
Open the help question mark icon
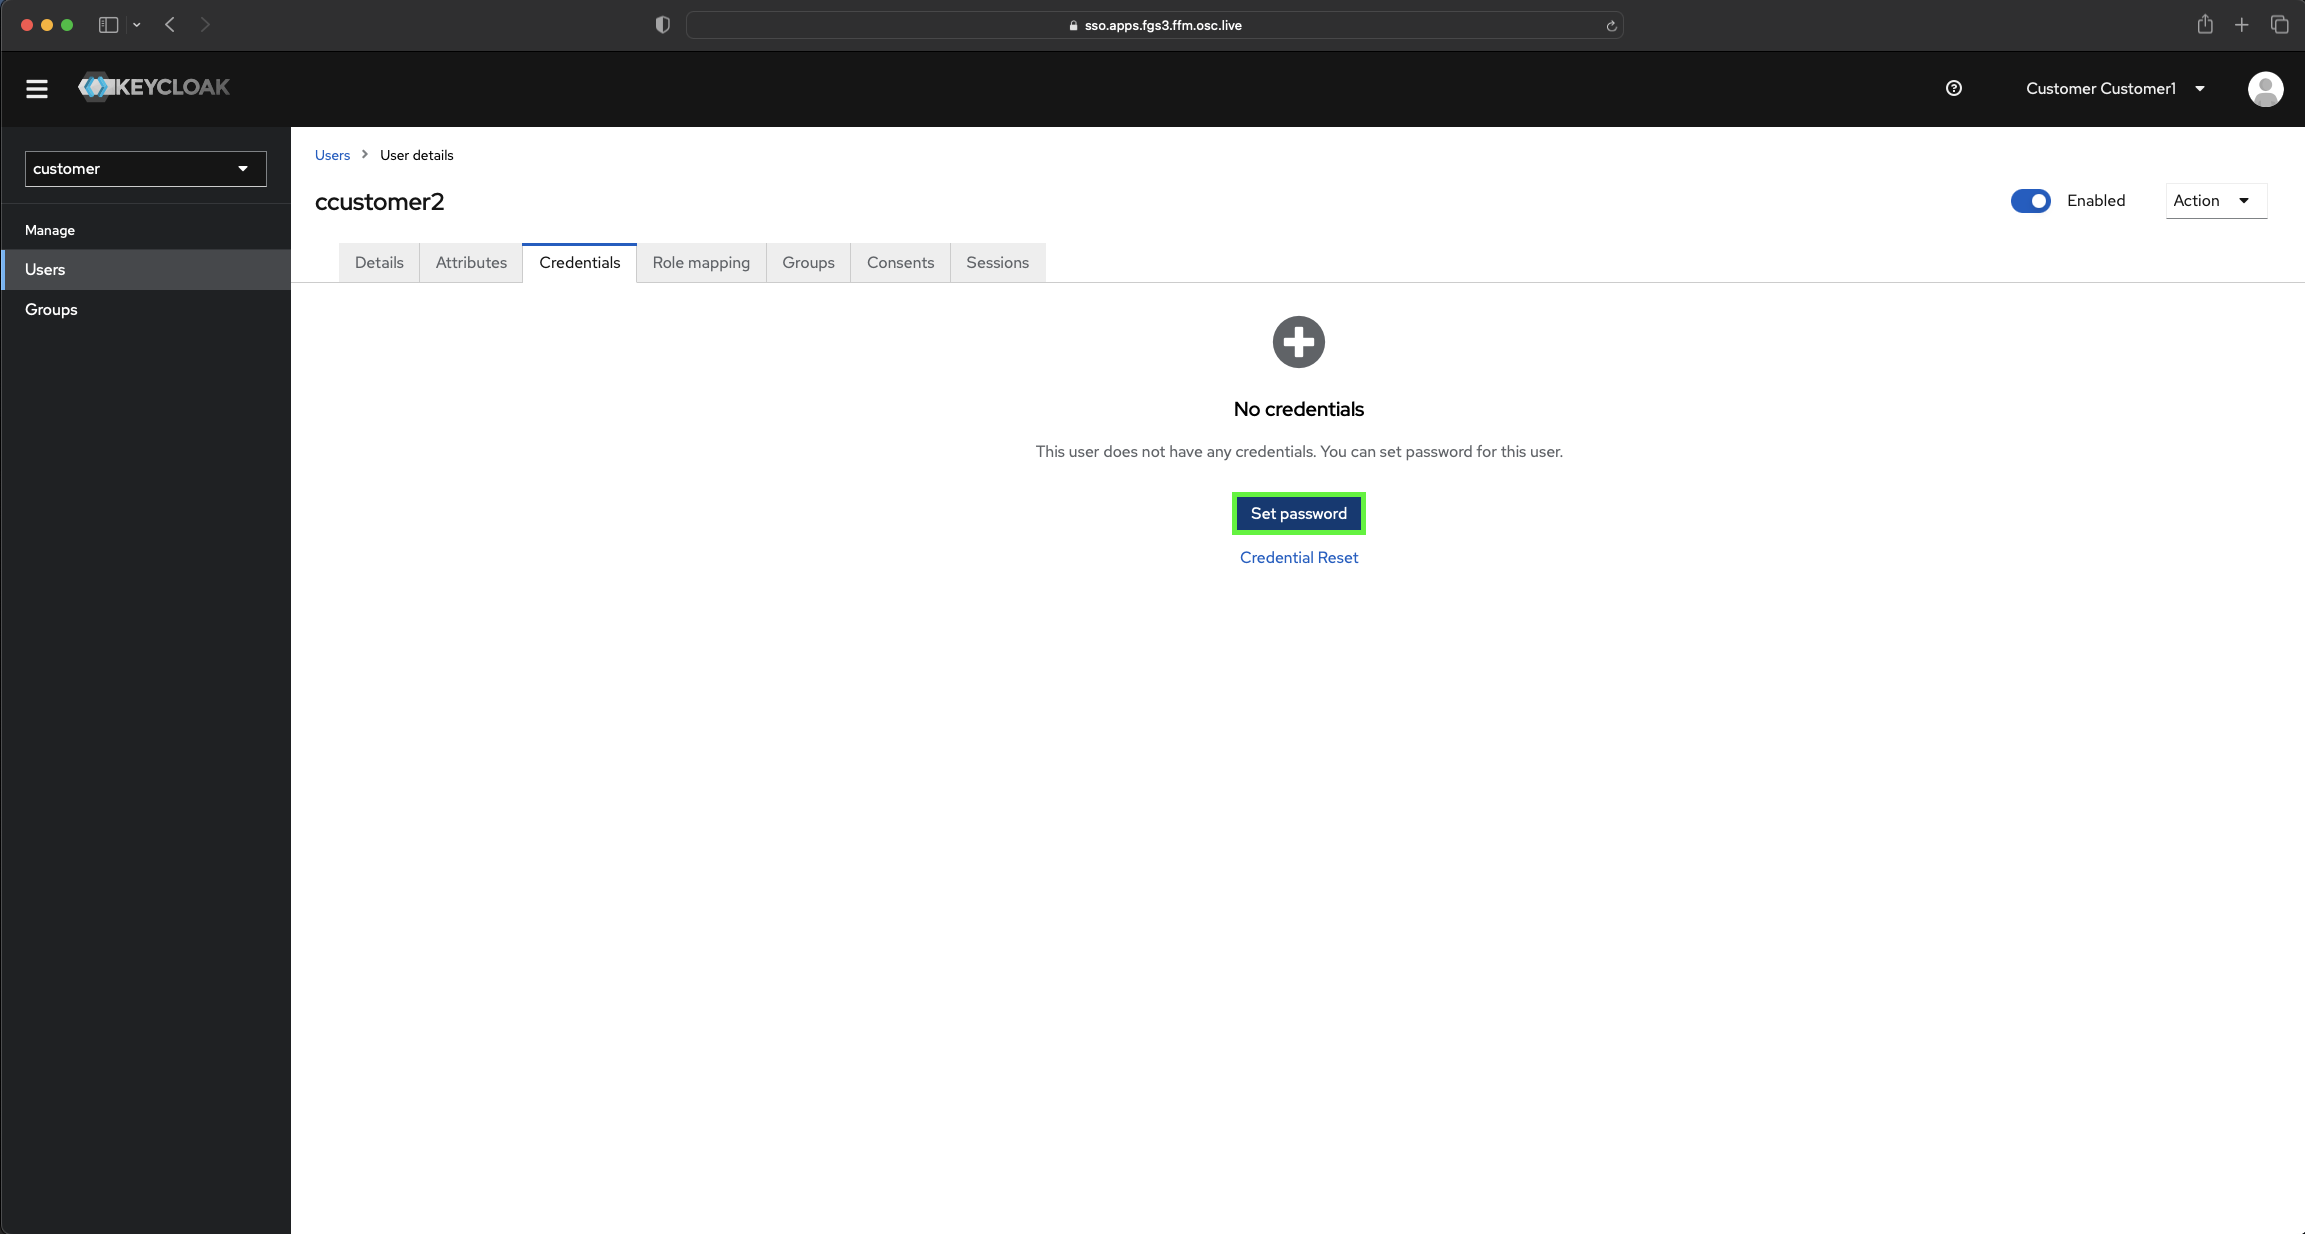[1954, 88]
